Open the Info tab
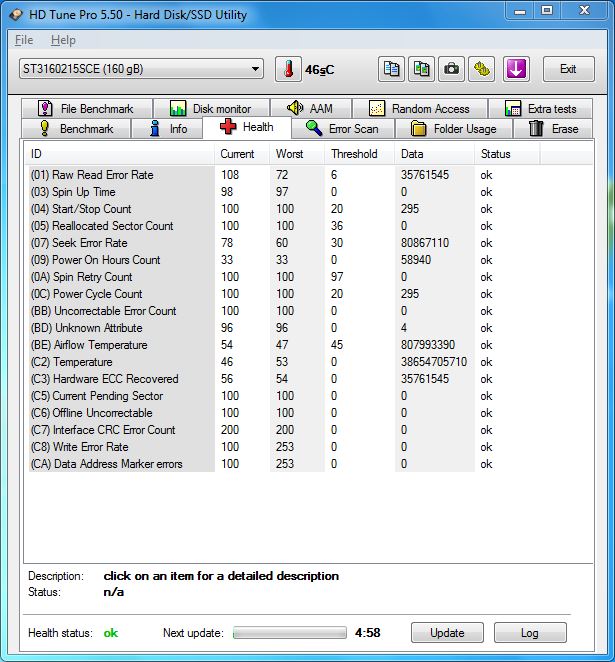The width and height of the screenshot is (615, 662). pos(168,128)
